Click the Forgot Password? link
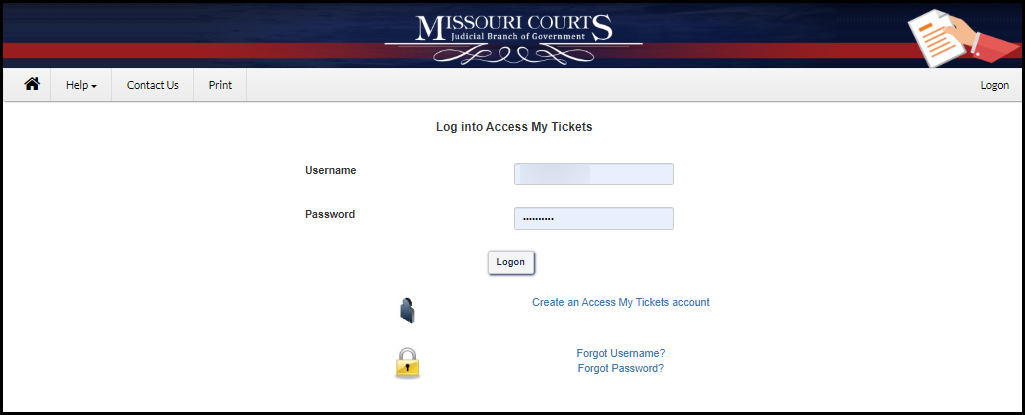Image resolution: width=1025 pixels, height=415 pixels. [620, 368]
